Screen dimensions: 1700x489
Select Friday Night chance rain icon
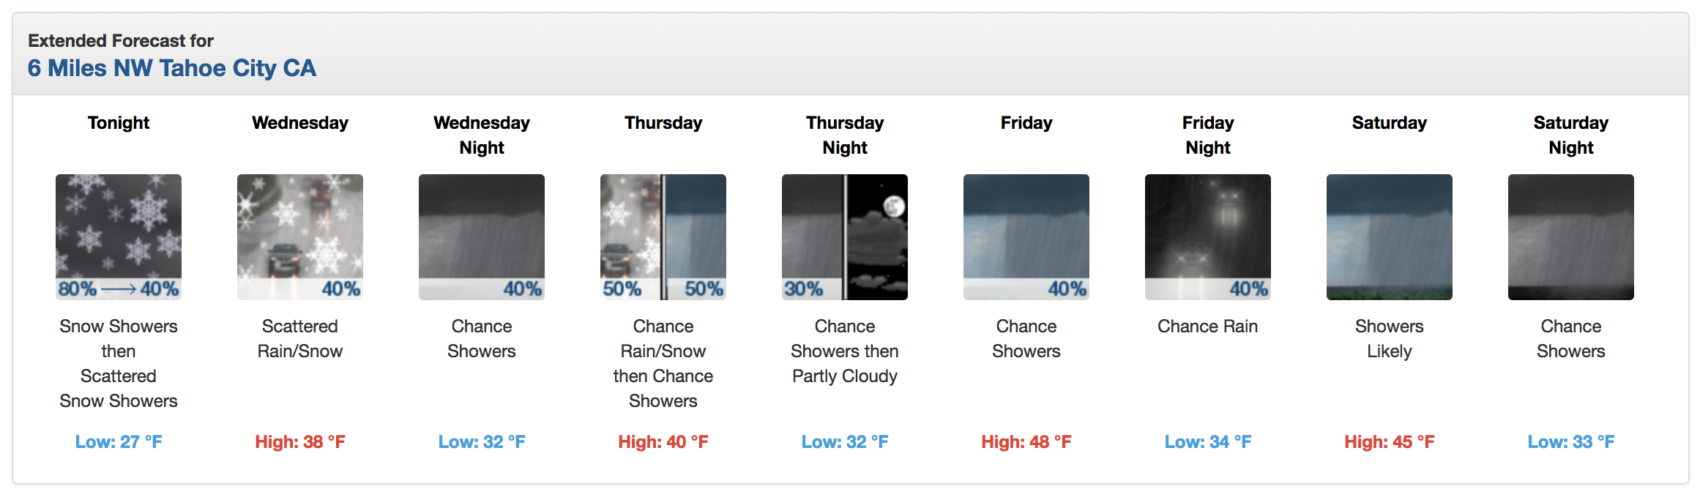coord(1208,237)
